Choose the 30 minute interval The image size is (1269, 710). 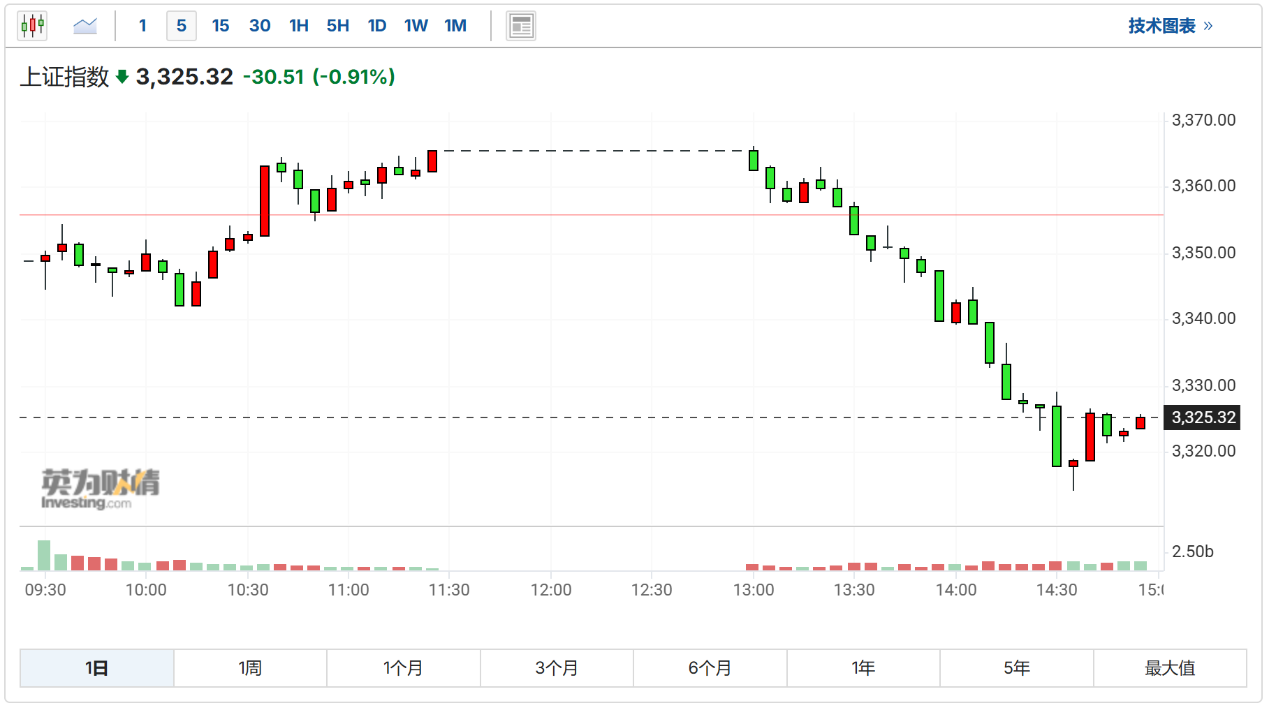tap(260, 25)
